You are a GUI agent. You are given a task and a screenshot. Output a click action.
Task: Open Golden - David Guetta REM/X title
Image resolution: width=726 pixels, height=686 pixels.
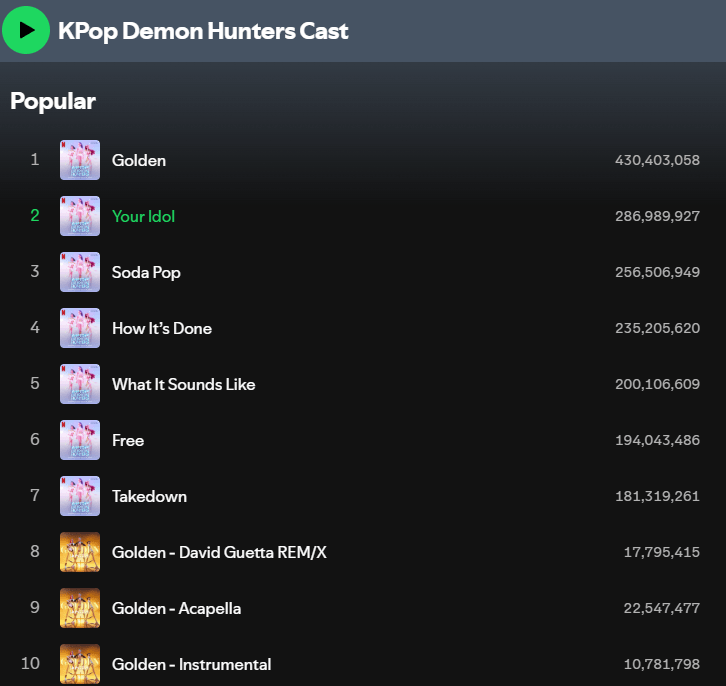click(x=219, y=552)
